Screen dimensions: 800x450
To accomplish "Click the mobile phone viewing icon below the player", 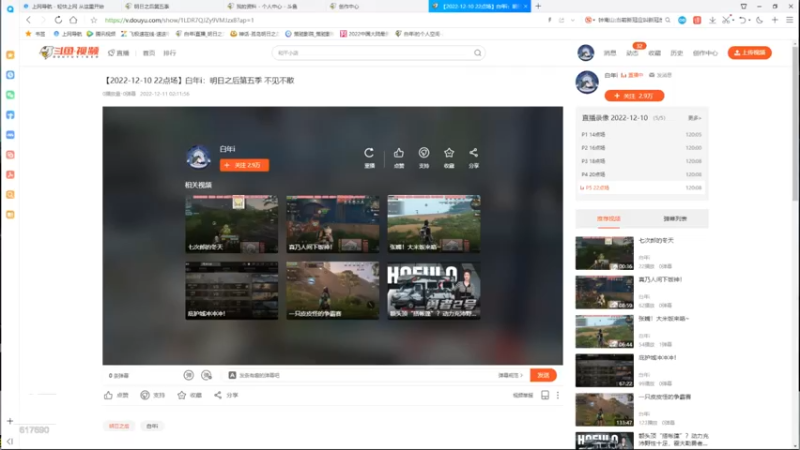I will [x=545, y=395].
